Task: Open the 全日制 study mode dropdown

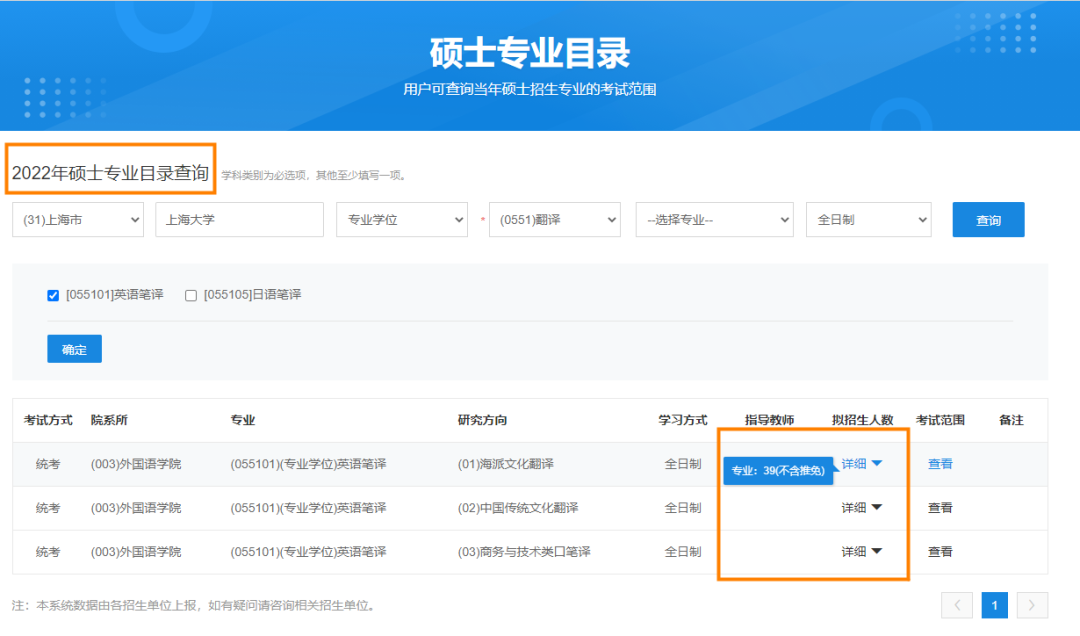Action: coord(868,220)
